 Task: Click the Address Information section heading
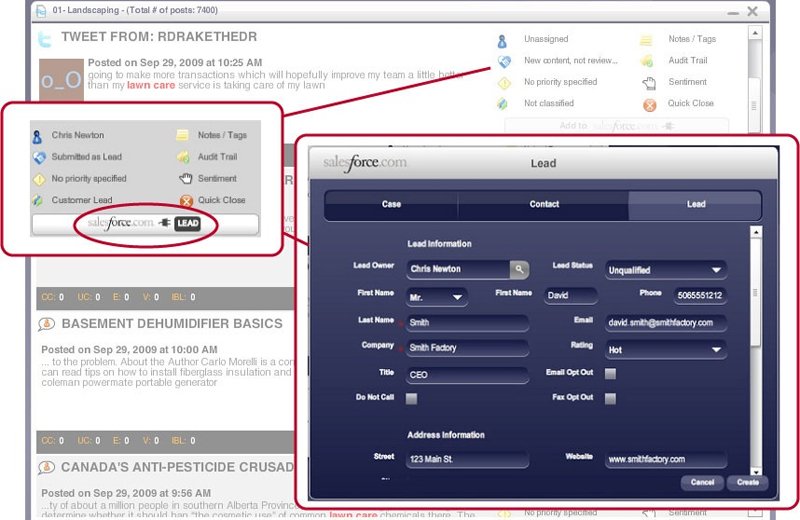coord(446,435)
